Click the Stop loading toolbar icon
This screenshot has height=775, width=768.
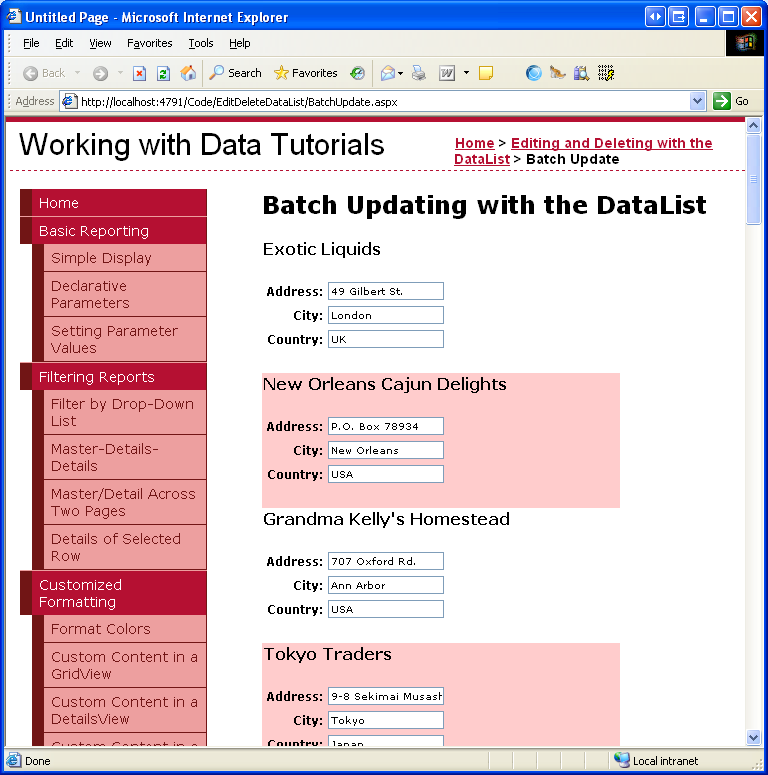[139, 73]
